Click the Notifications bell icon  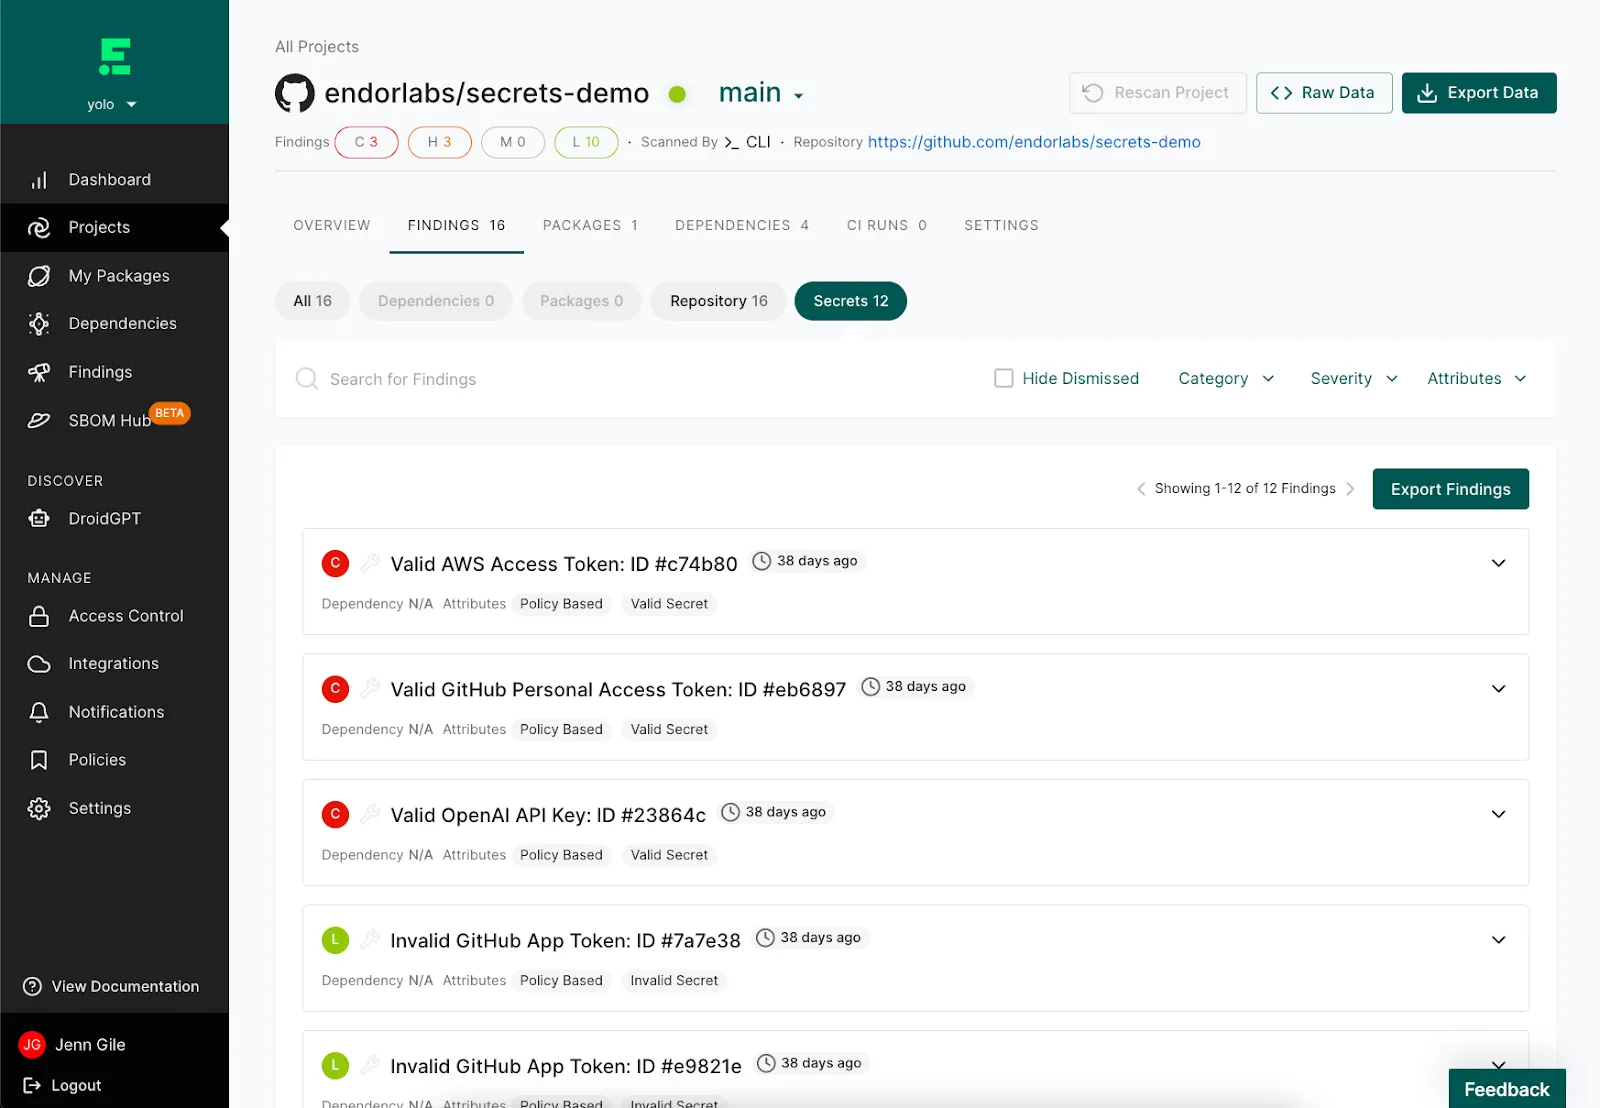(39, 712)
